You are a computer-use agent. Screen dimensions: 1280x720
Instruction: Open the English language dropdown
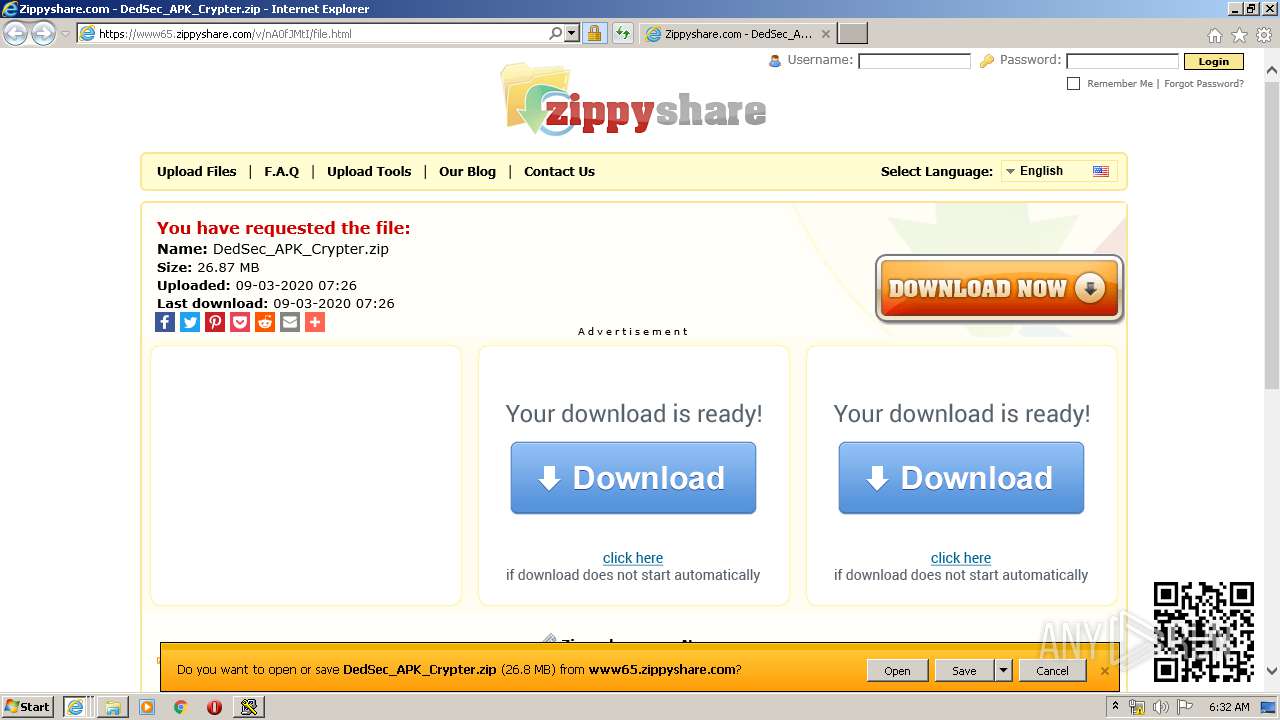pos(1058,171)
